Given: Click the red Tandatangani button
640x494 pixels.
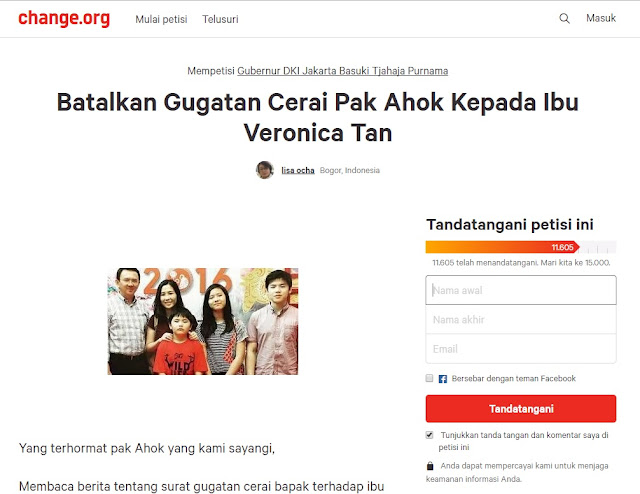Looking at the screenshot, I should (521, 409).
